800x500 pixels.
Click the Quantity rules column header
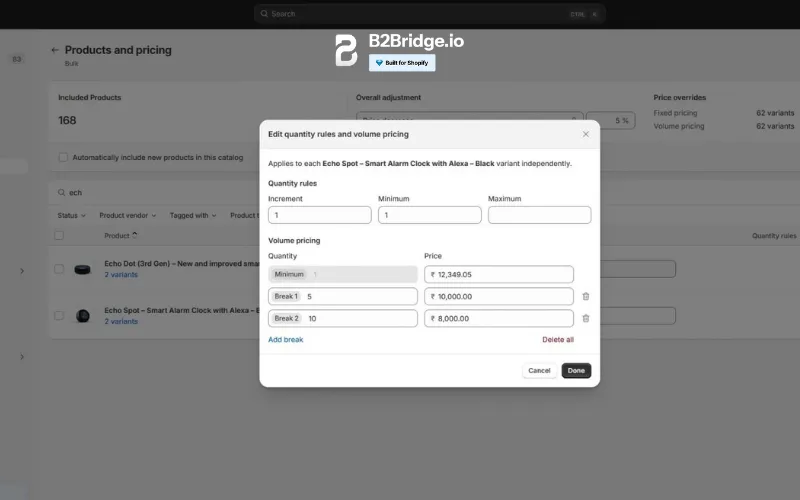click(x=774, y=236)
